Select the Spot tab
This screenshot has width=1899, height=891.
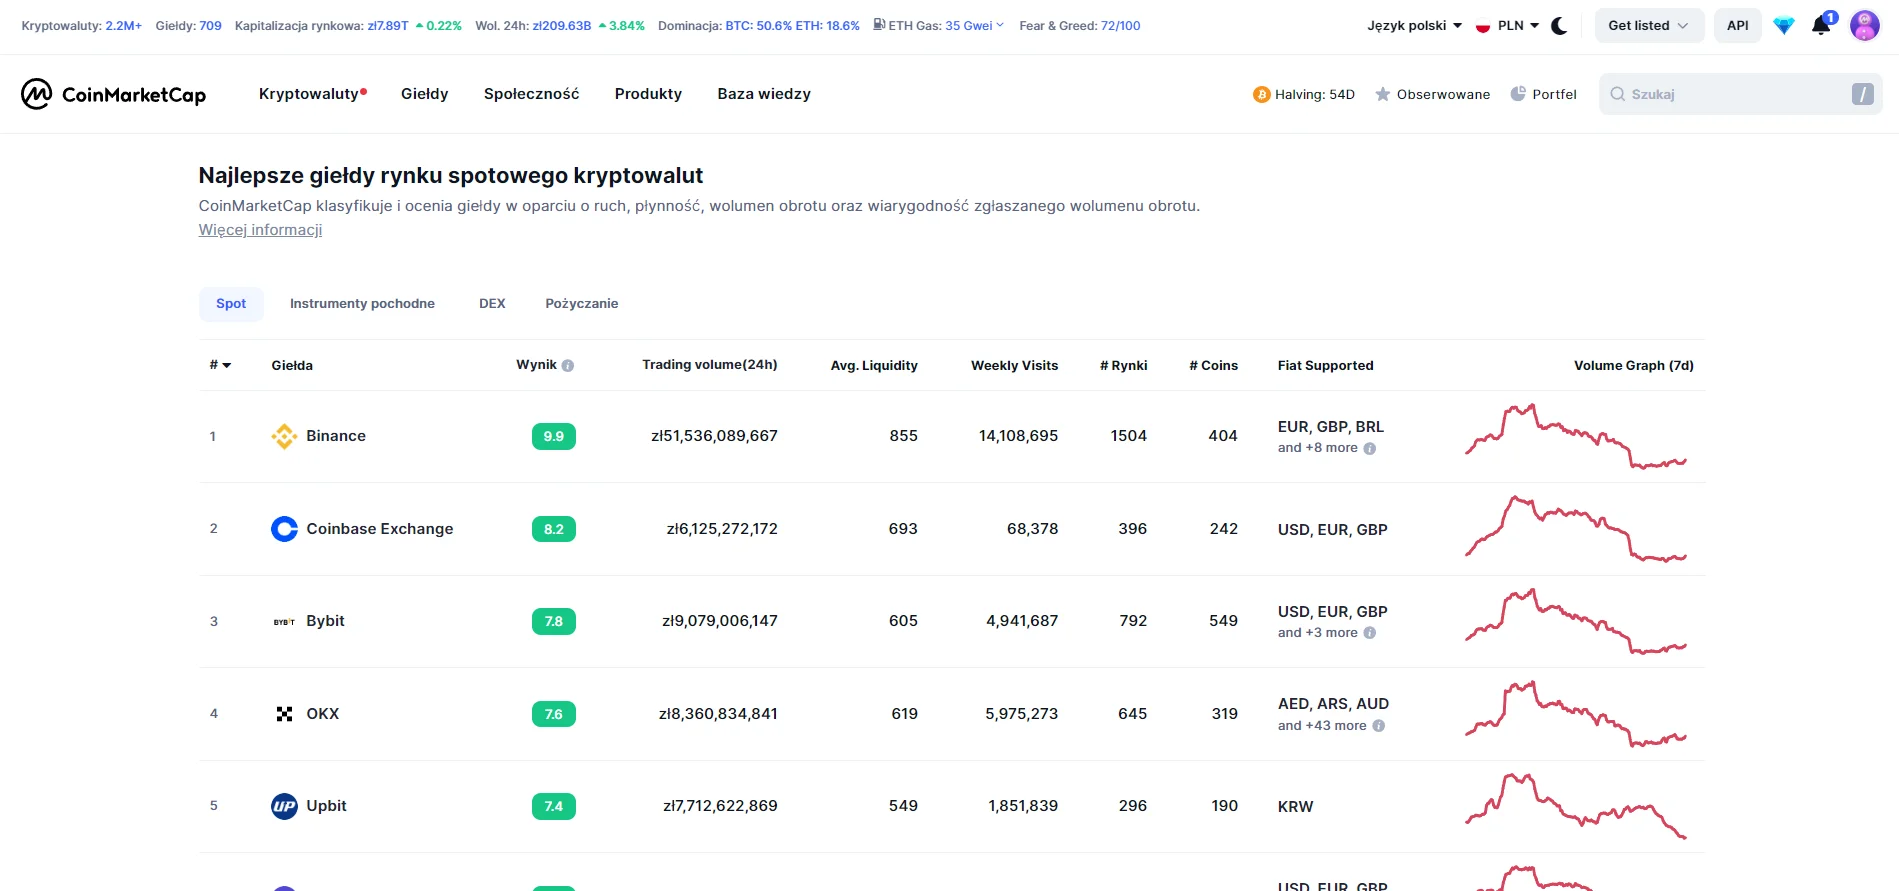point(231,304)
